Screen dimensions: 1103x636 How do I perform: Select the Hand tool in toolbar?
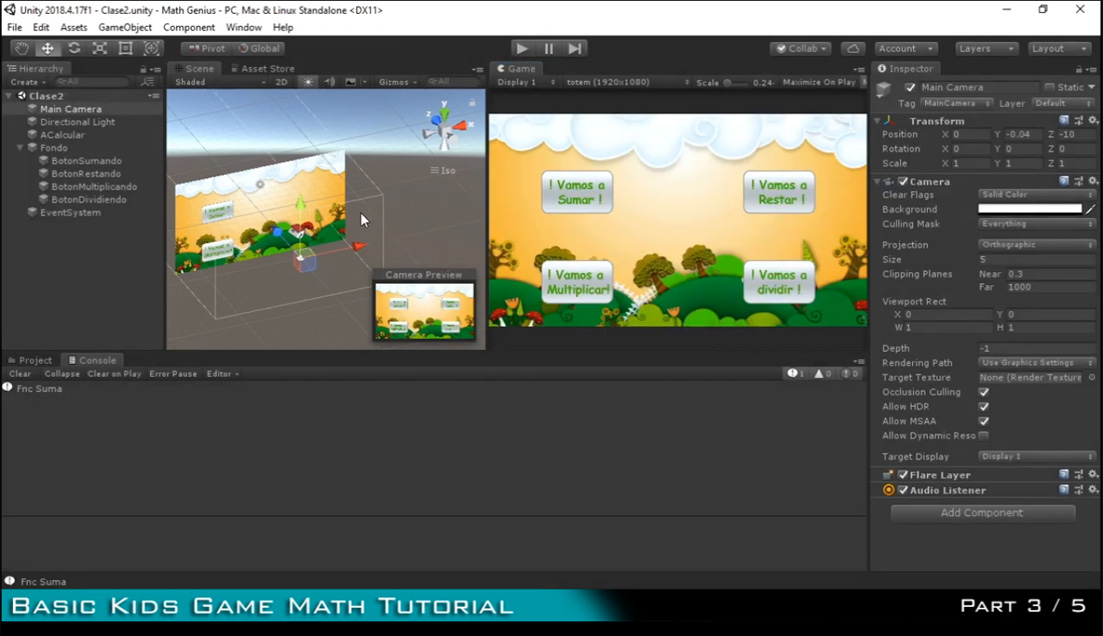point(22,48)
